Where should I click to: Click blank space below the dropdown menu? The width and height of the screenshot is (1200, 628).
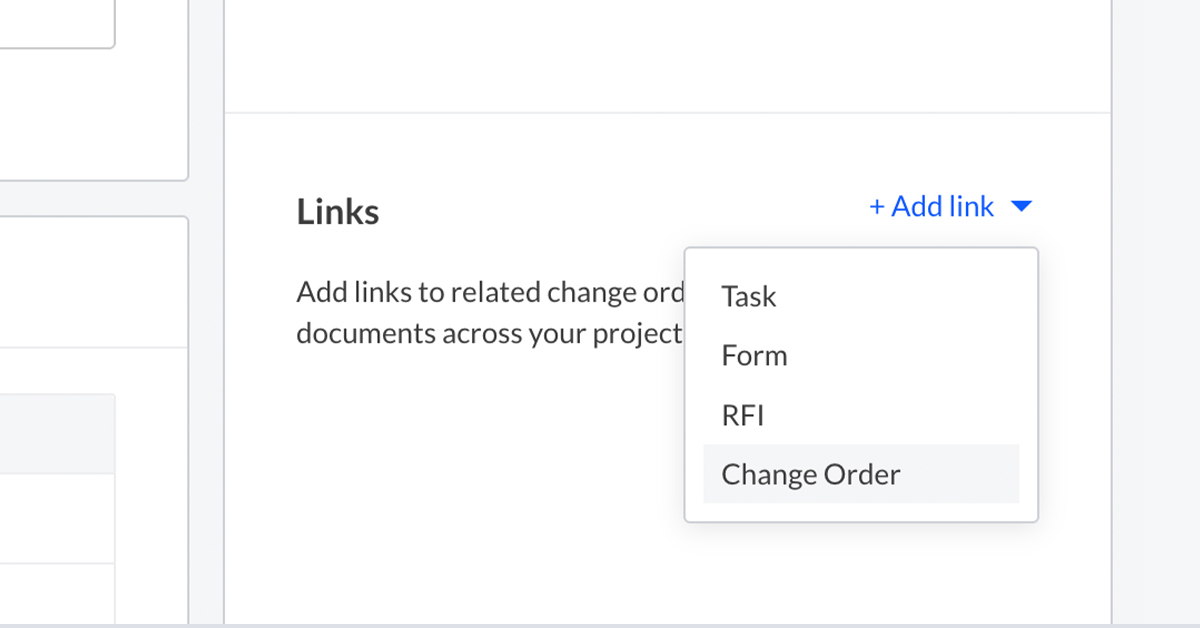click(860, 575)
